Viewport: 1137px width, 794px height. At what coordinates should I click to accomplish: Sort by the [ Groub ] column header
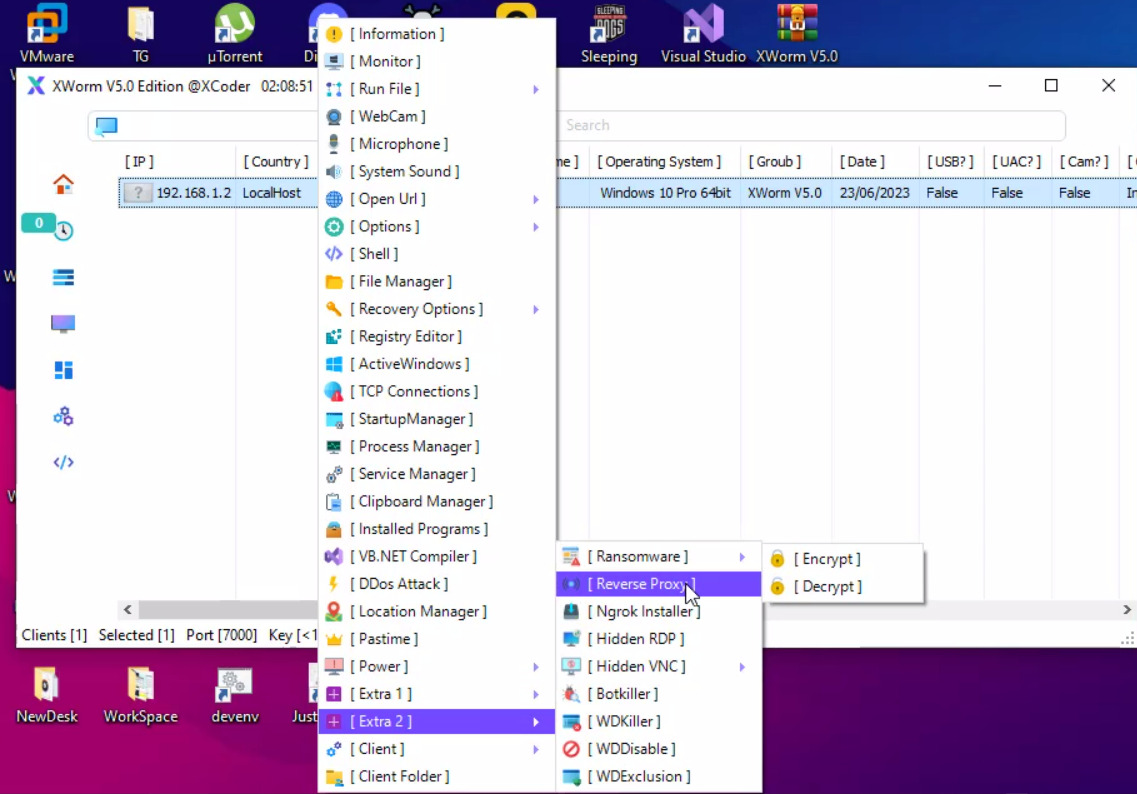pos(774,162)
